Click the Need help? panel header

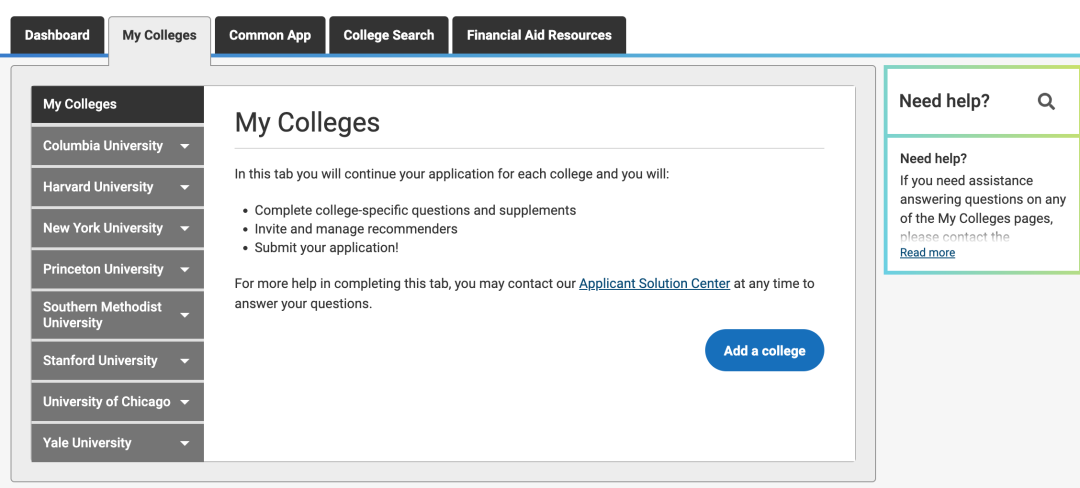944,101
